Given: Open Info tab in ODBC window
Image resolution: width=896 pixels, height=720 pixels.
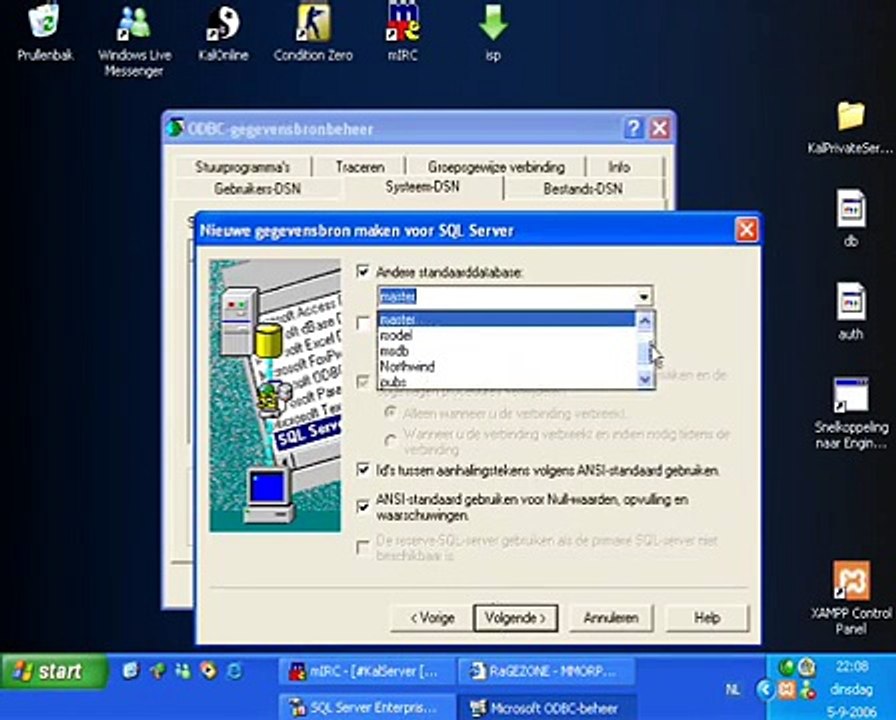Looking at the screenshot, I should pyautogui.click(x=619, y=167).
